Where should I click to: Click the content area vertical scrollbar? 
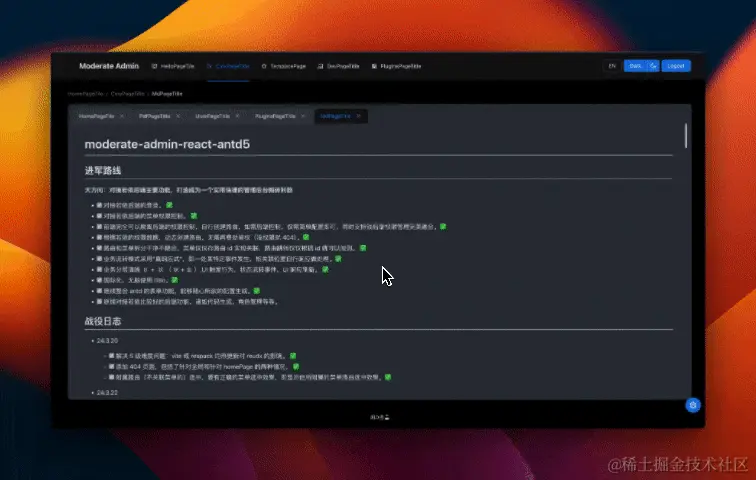coord(686,135)
